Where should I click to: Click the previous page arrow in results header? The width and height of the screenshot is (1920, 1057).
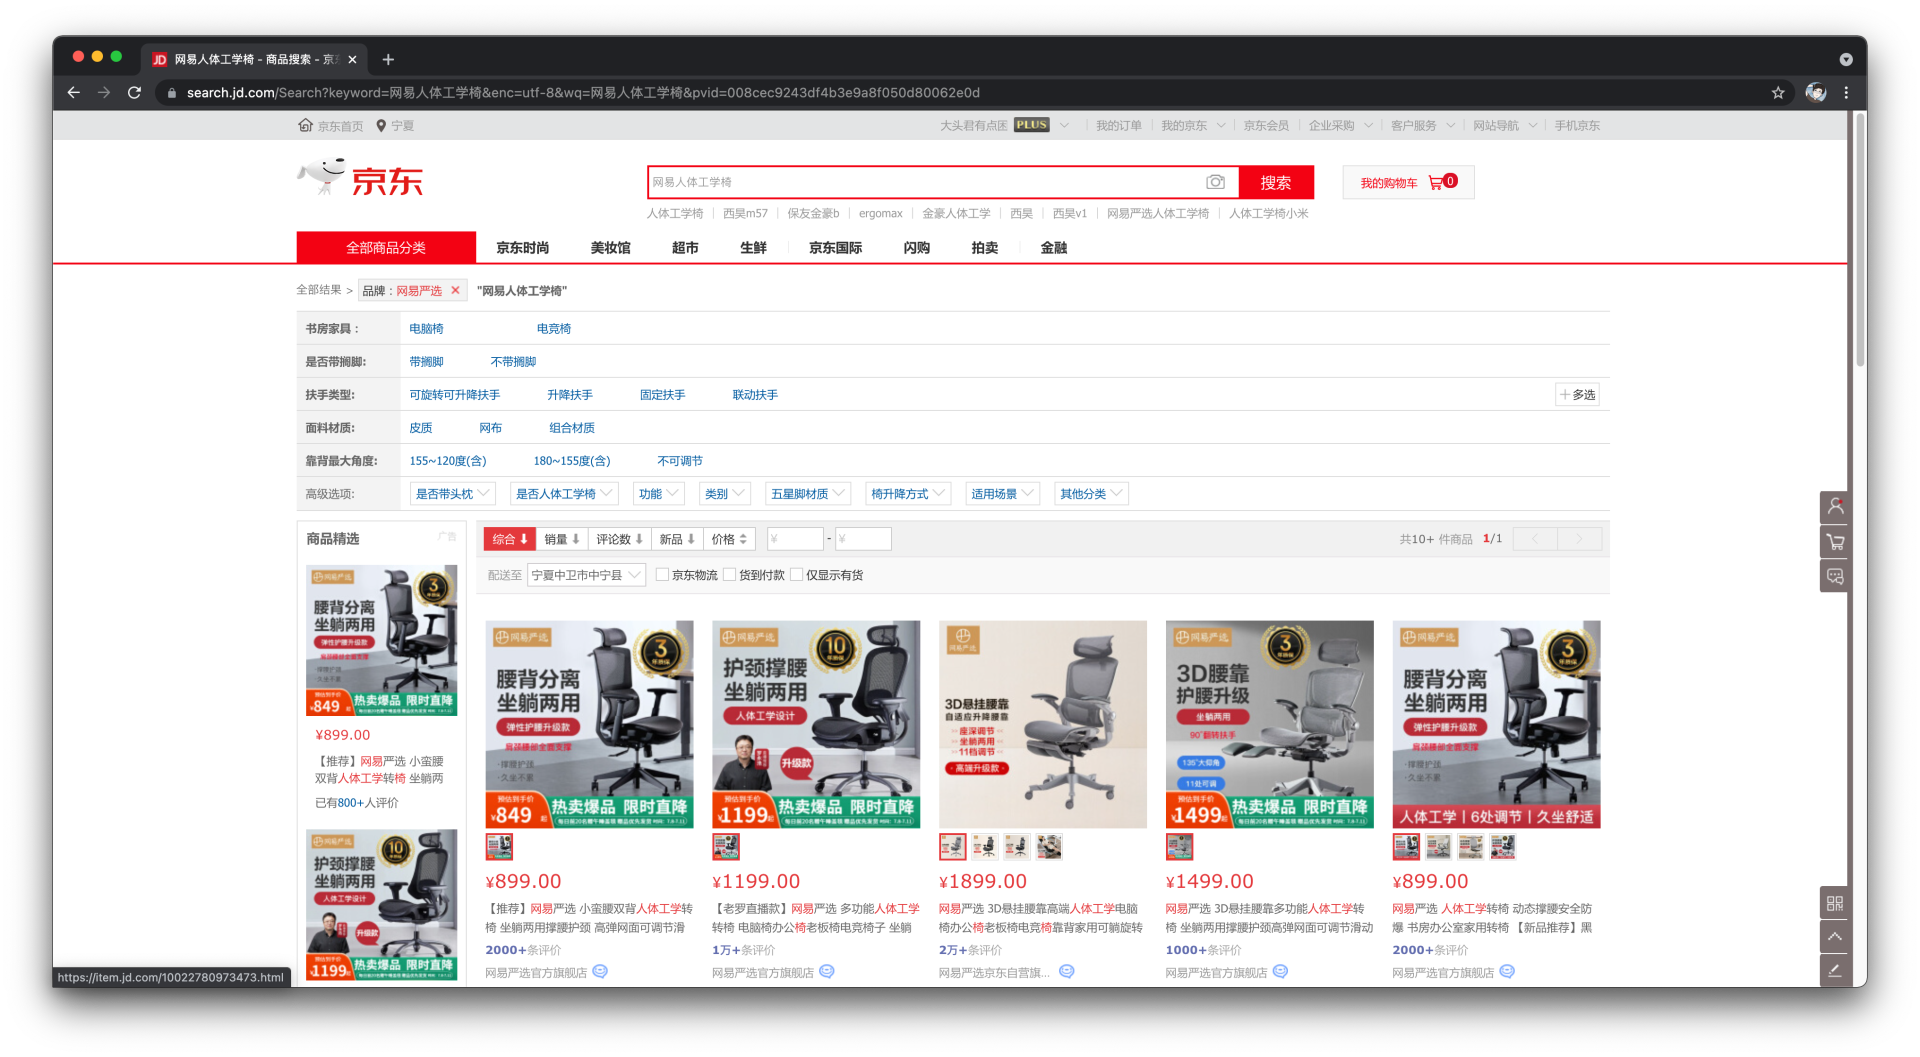pos(1535,539)
